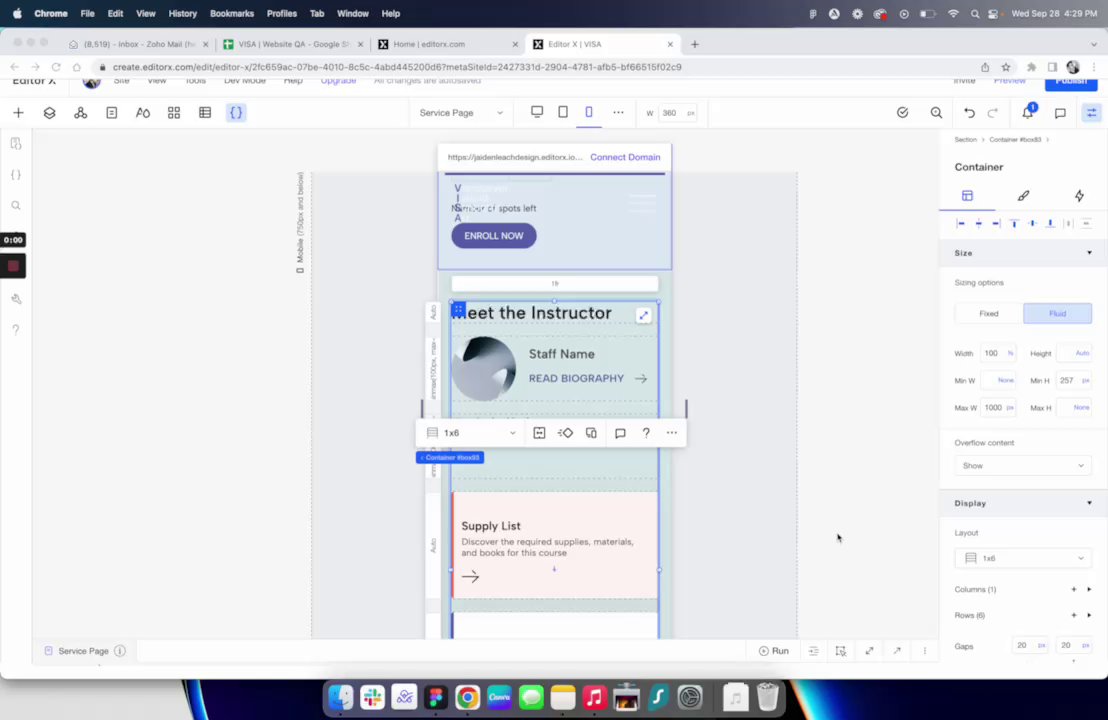Expand the Columns (1) arrow
This screenshot has height=720, width=1108.
(1089, 589)
